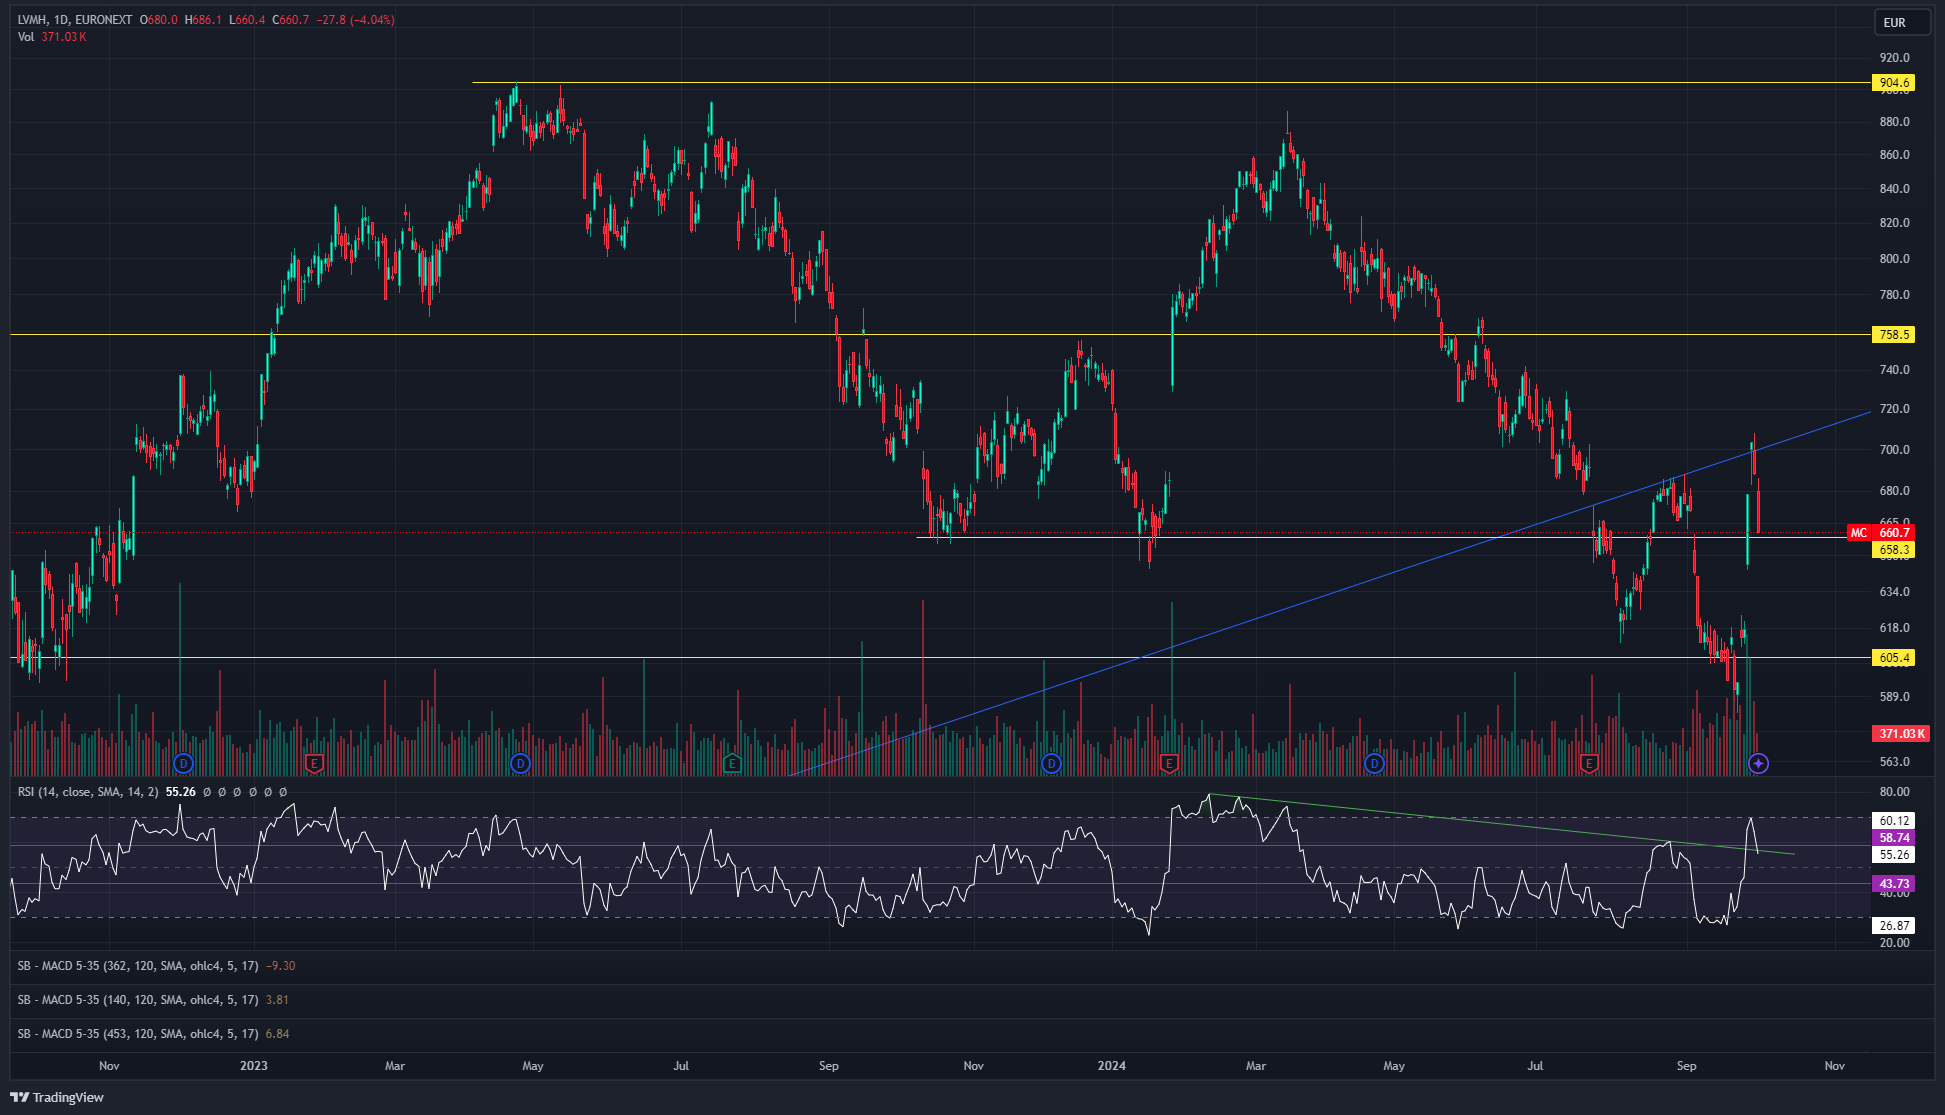Click the dividend D marker near late April 2023

[x=520, y=764]
